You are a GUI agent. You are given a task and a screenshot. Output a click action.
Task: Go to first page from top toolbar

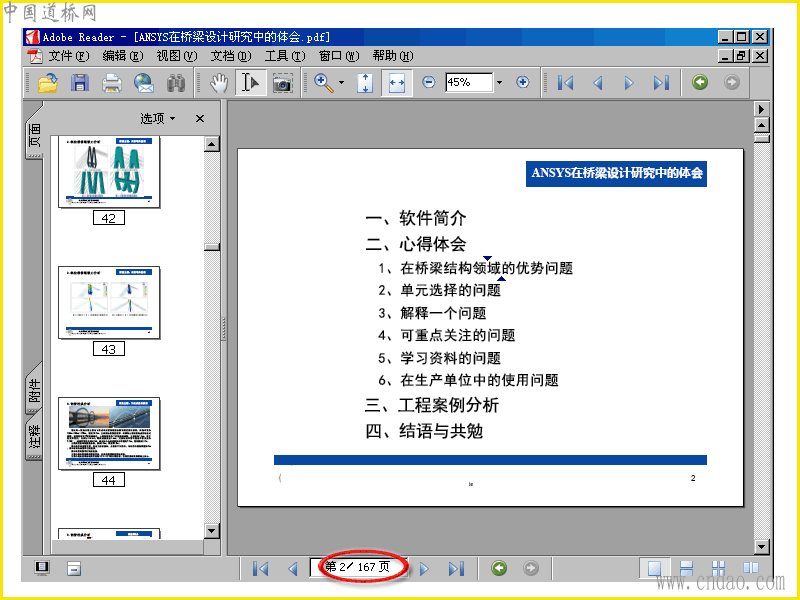565,83
